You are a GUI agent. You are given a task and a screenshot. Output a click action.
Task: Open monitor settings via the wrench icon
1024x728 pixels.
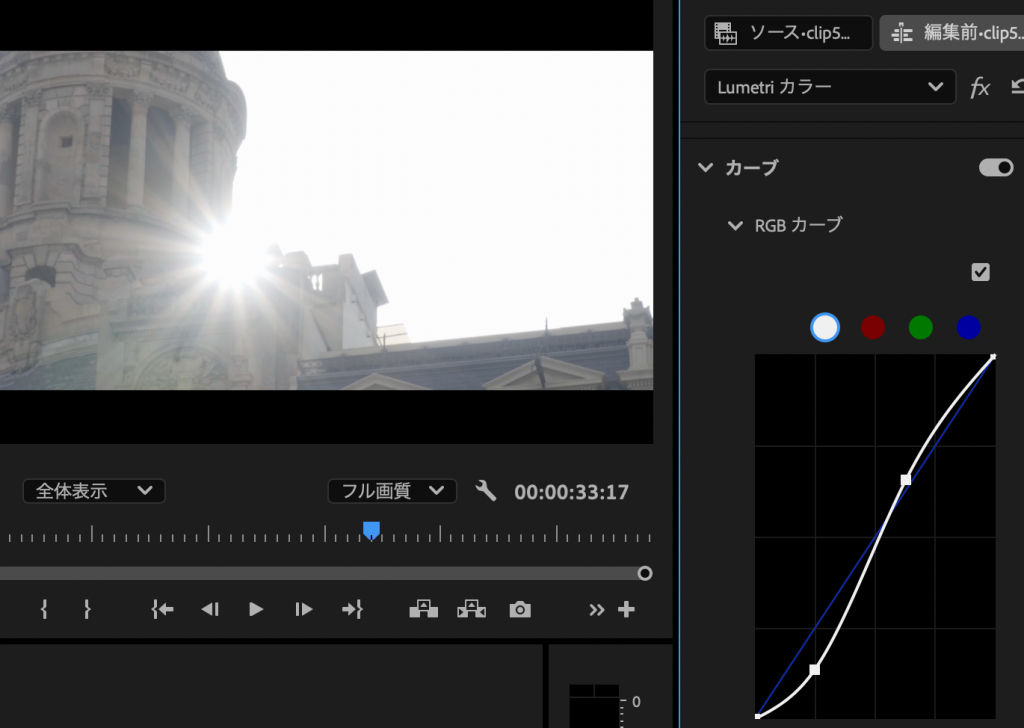486,491
